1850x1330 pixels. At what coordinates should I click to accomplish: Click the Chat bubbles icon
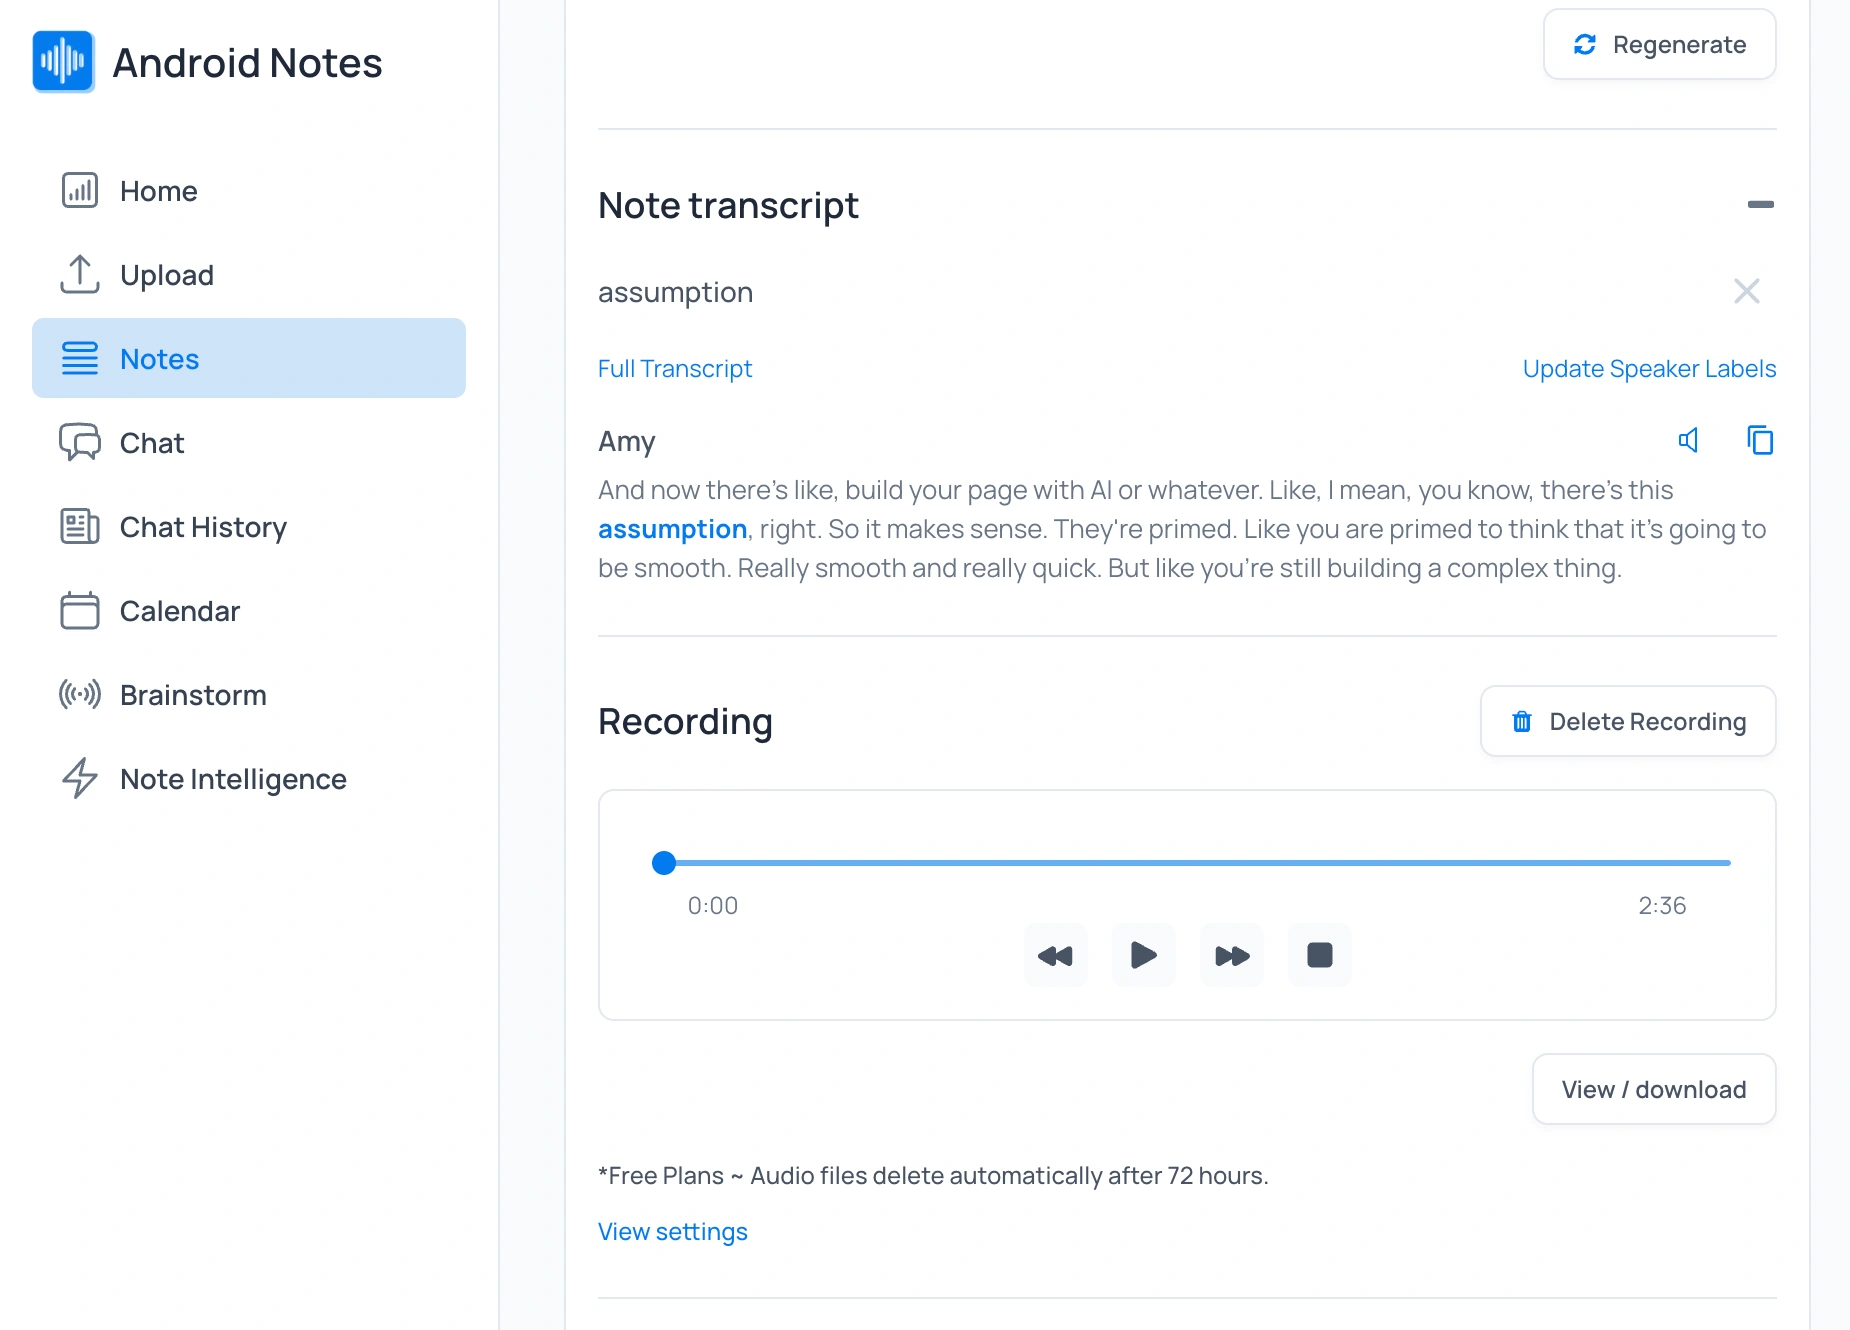pyautogui.click(x=80, y=442)
